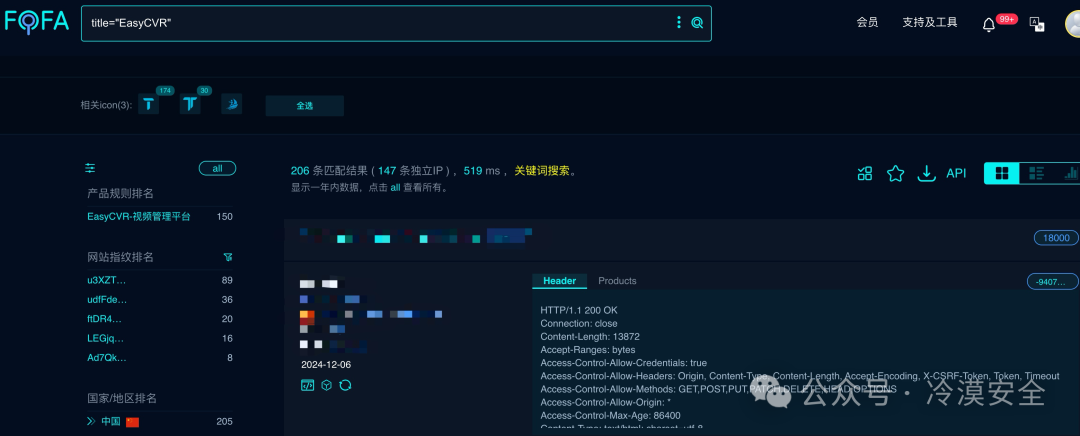Open the blurred result host link
Viewport: 1080px width, 436px height.
click(416, 236)
